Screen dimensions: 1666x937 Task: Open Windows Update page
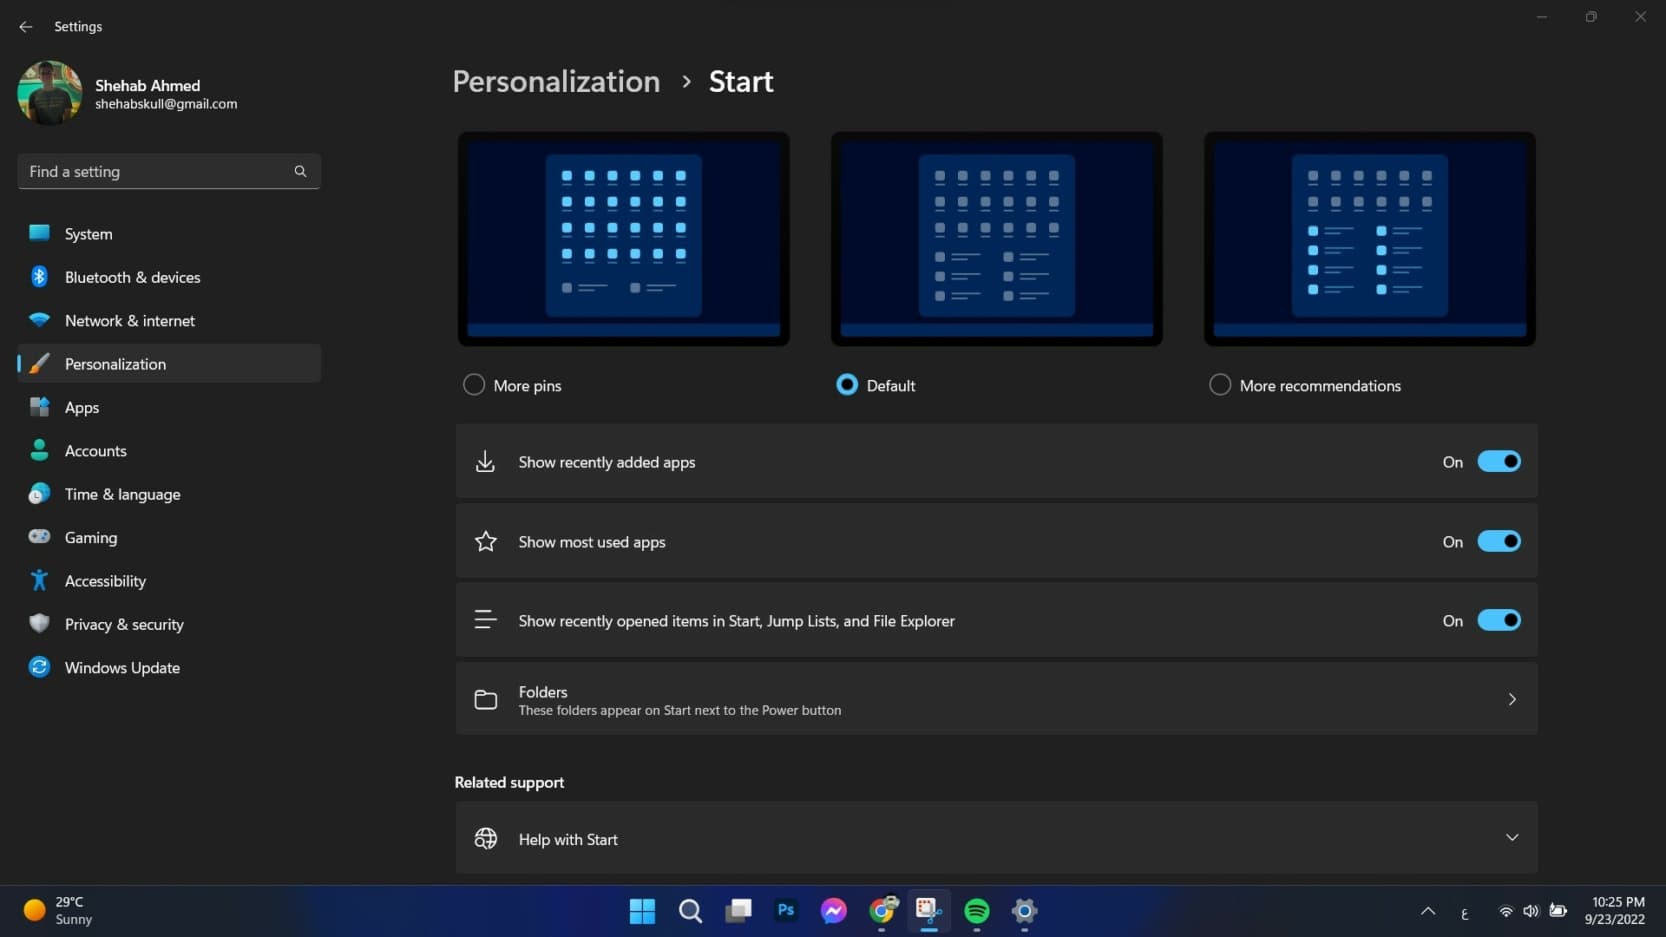[x=169, y=667]
